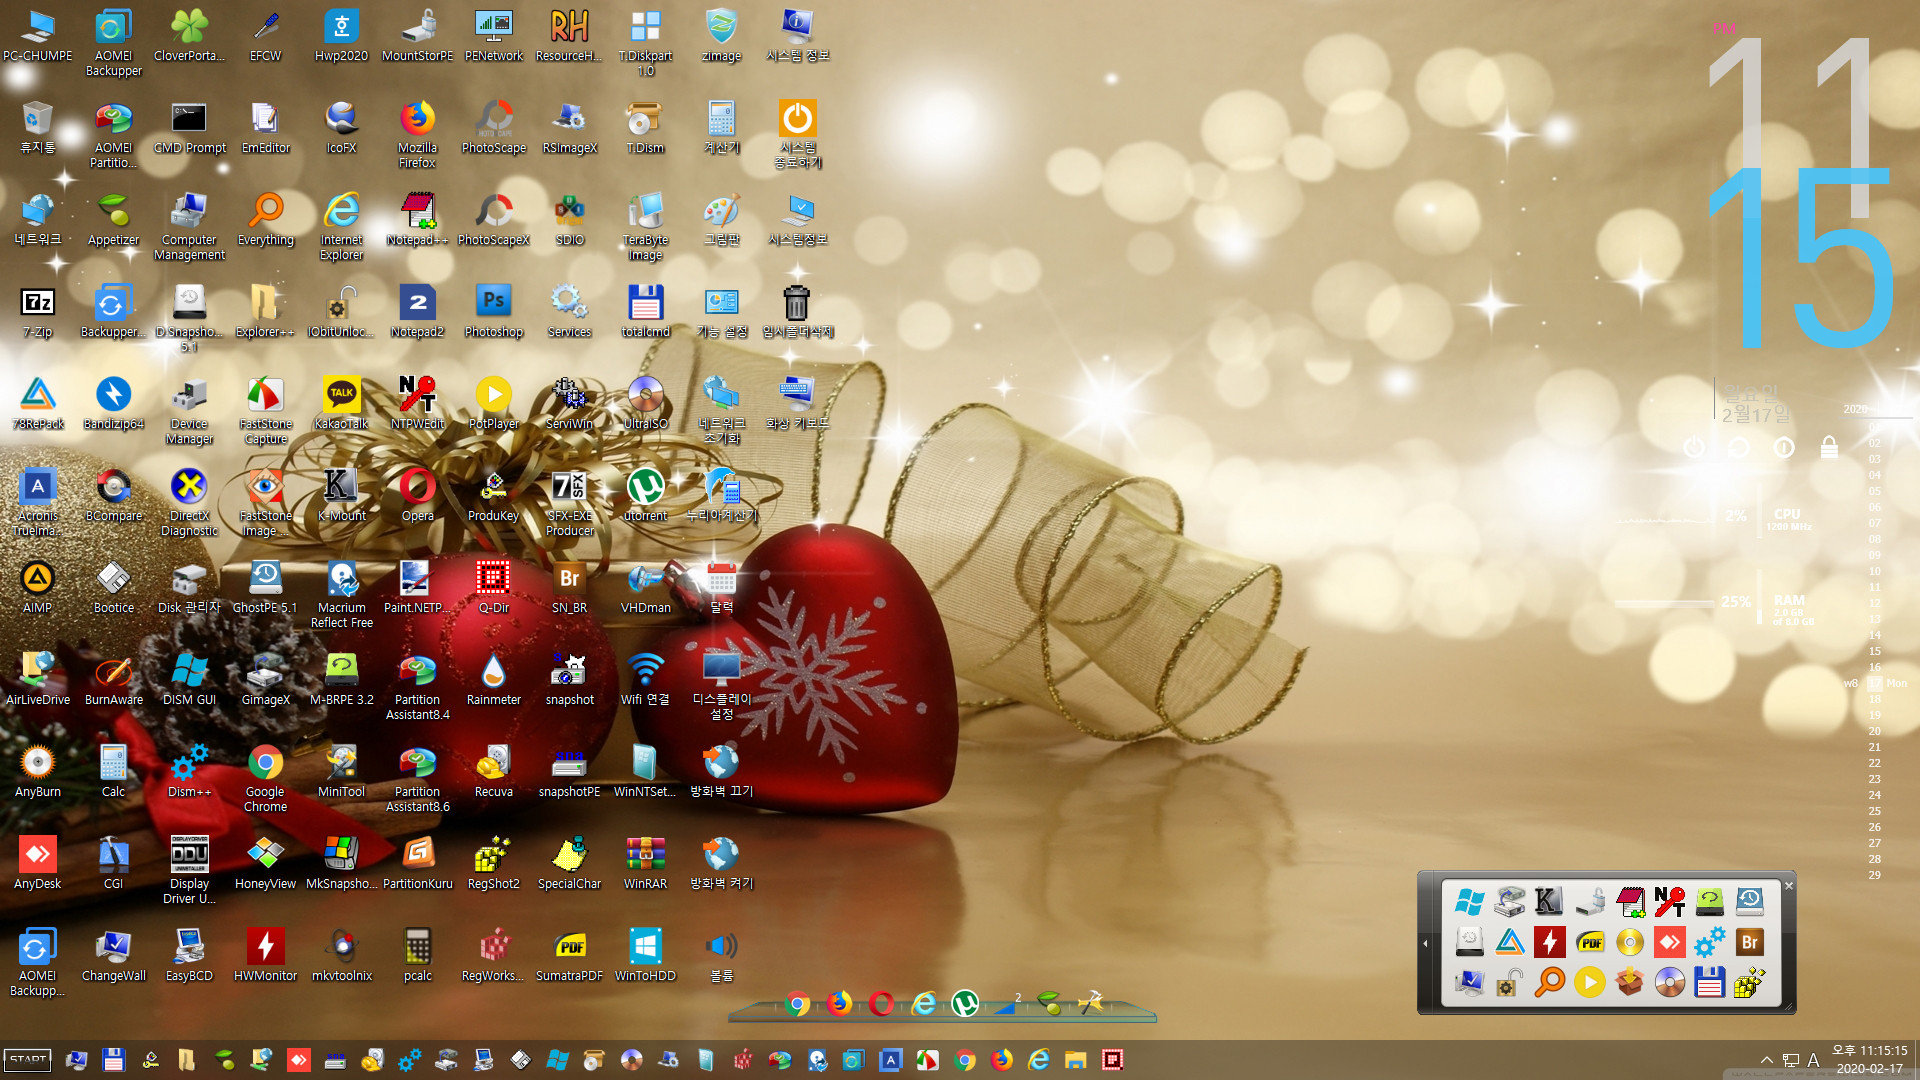This screenshot has width=1920, height=1080.
Task: Open ResourceHacker desktop icon
Action: pos(569,35)
